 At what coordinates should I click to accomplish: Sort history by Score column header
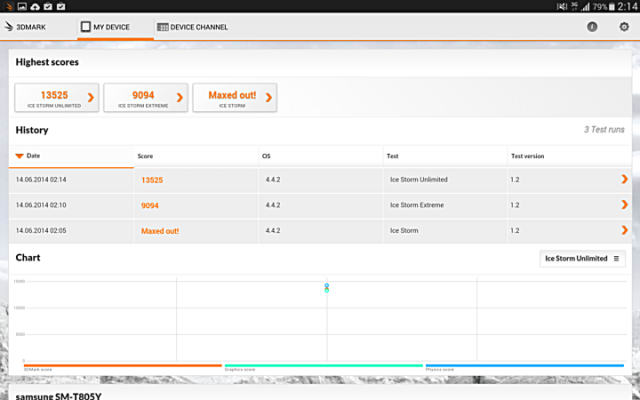[196, 156]
